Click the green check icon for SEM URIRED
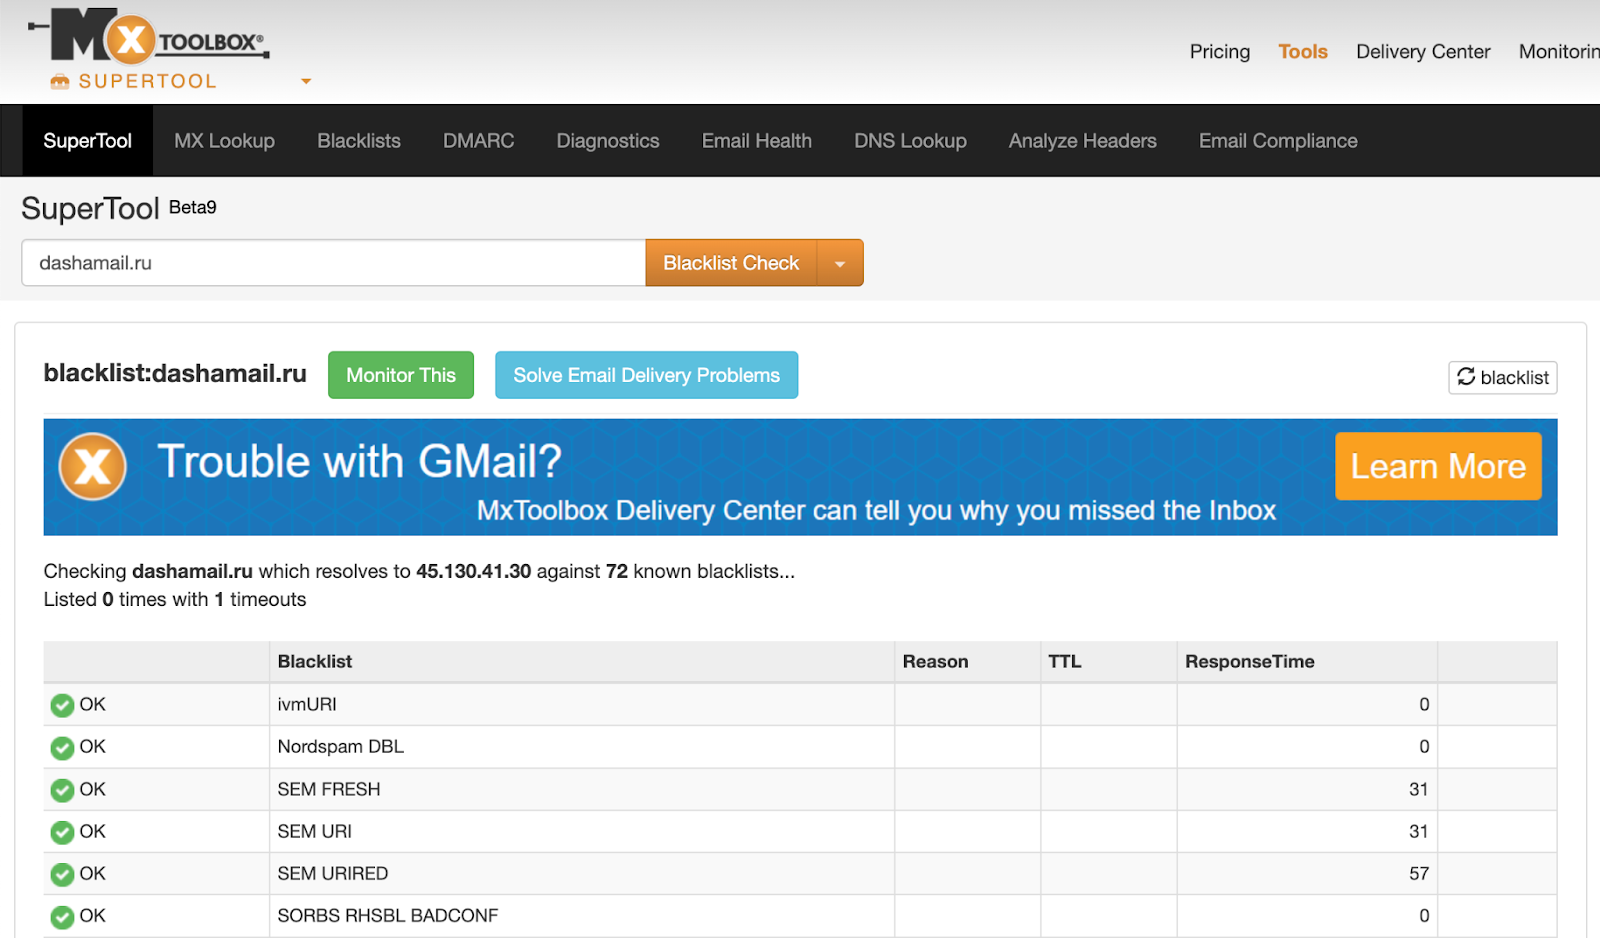The width and height of the screenshot is (1600, 938). coord(62,874)
